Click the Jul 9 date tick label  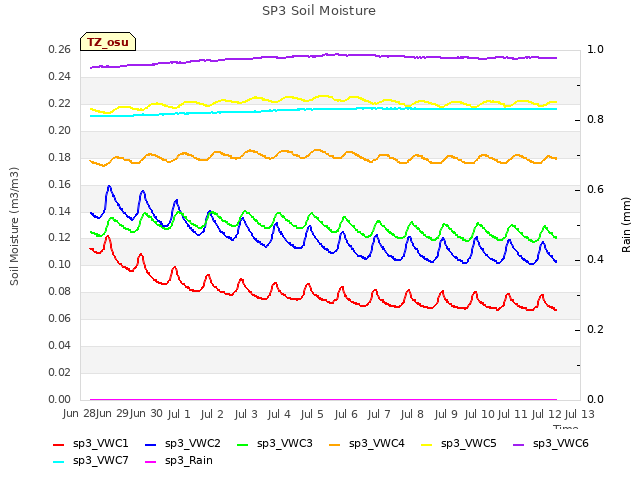click(x=446, y=414)
